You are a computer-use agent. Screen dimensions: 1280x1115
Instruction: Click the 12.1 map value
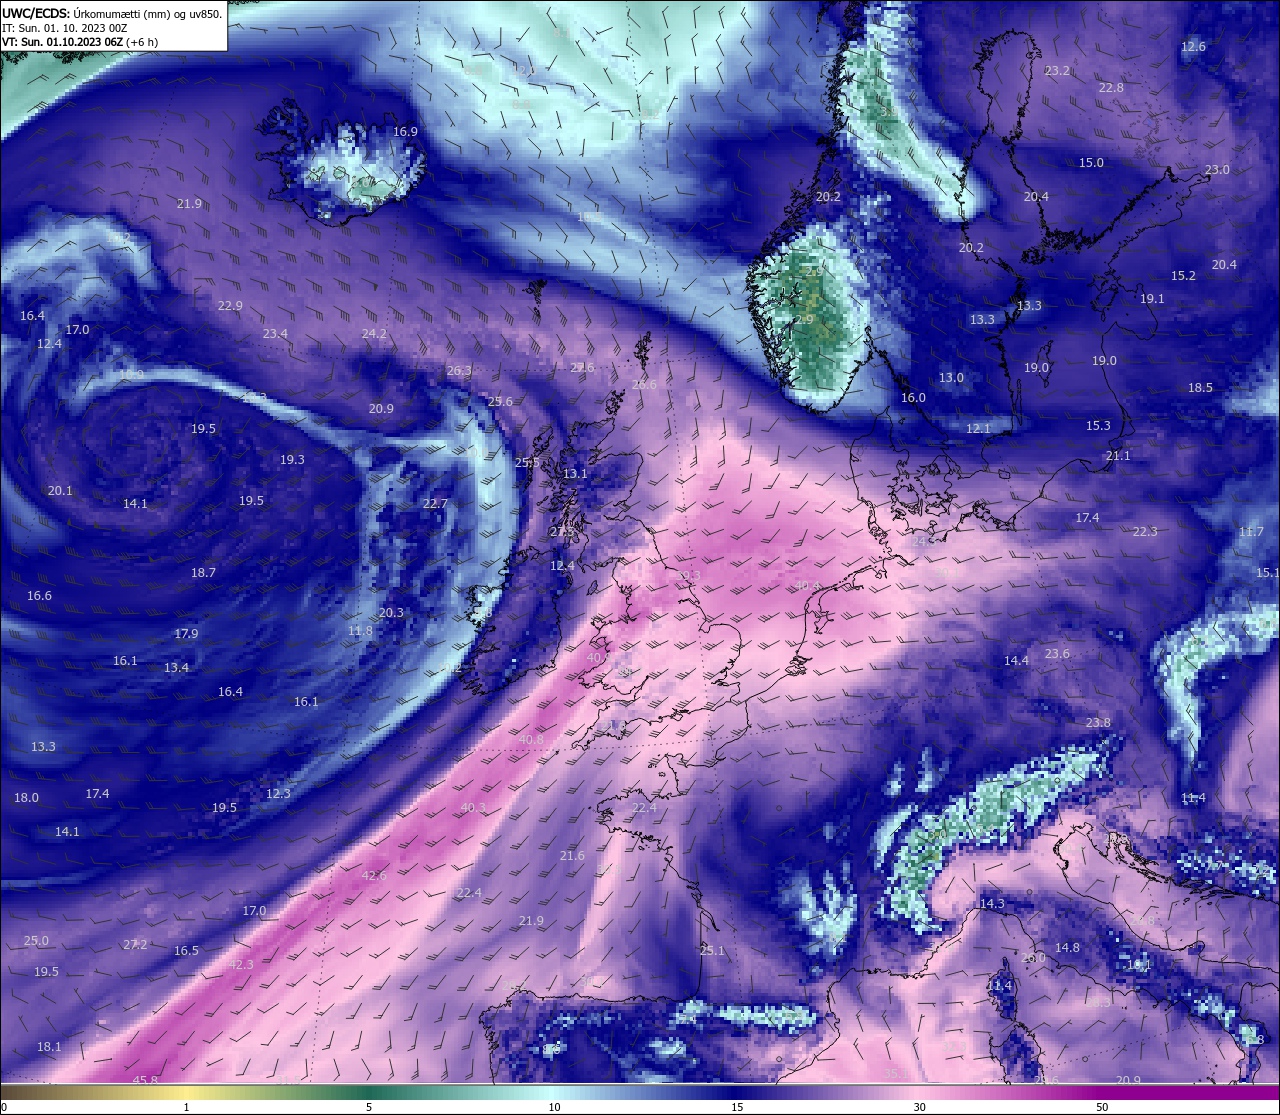click(x=978, y=429)
